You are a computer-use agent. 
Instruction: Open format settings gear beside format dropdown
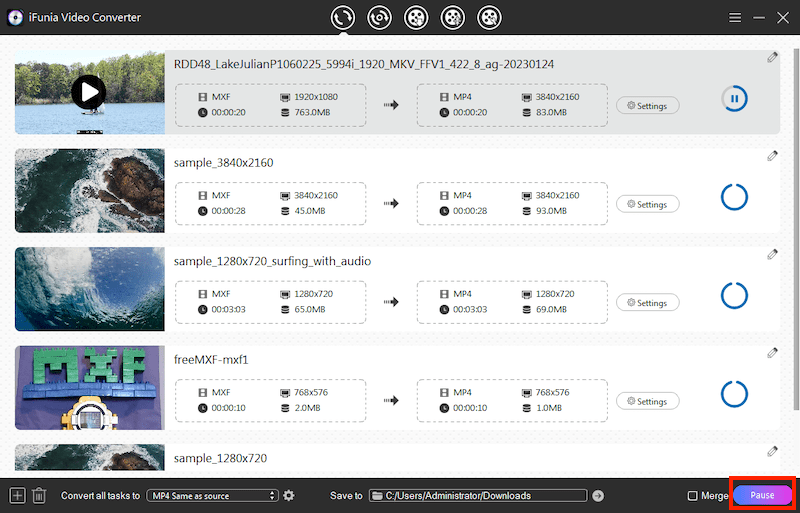click(289, 495)
